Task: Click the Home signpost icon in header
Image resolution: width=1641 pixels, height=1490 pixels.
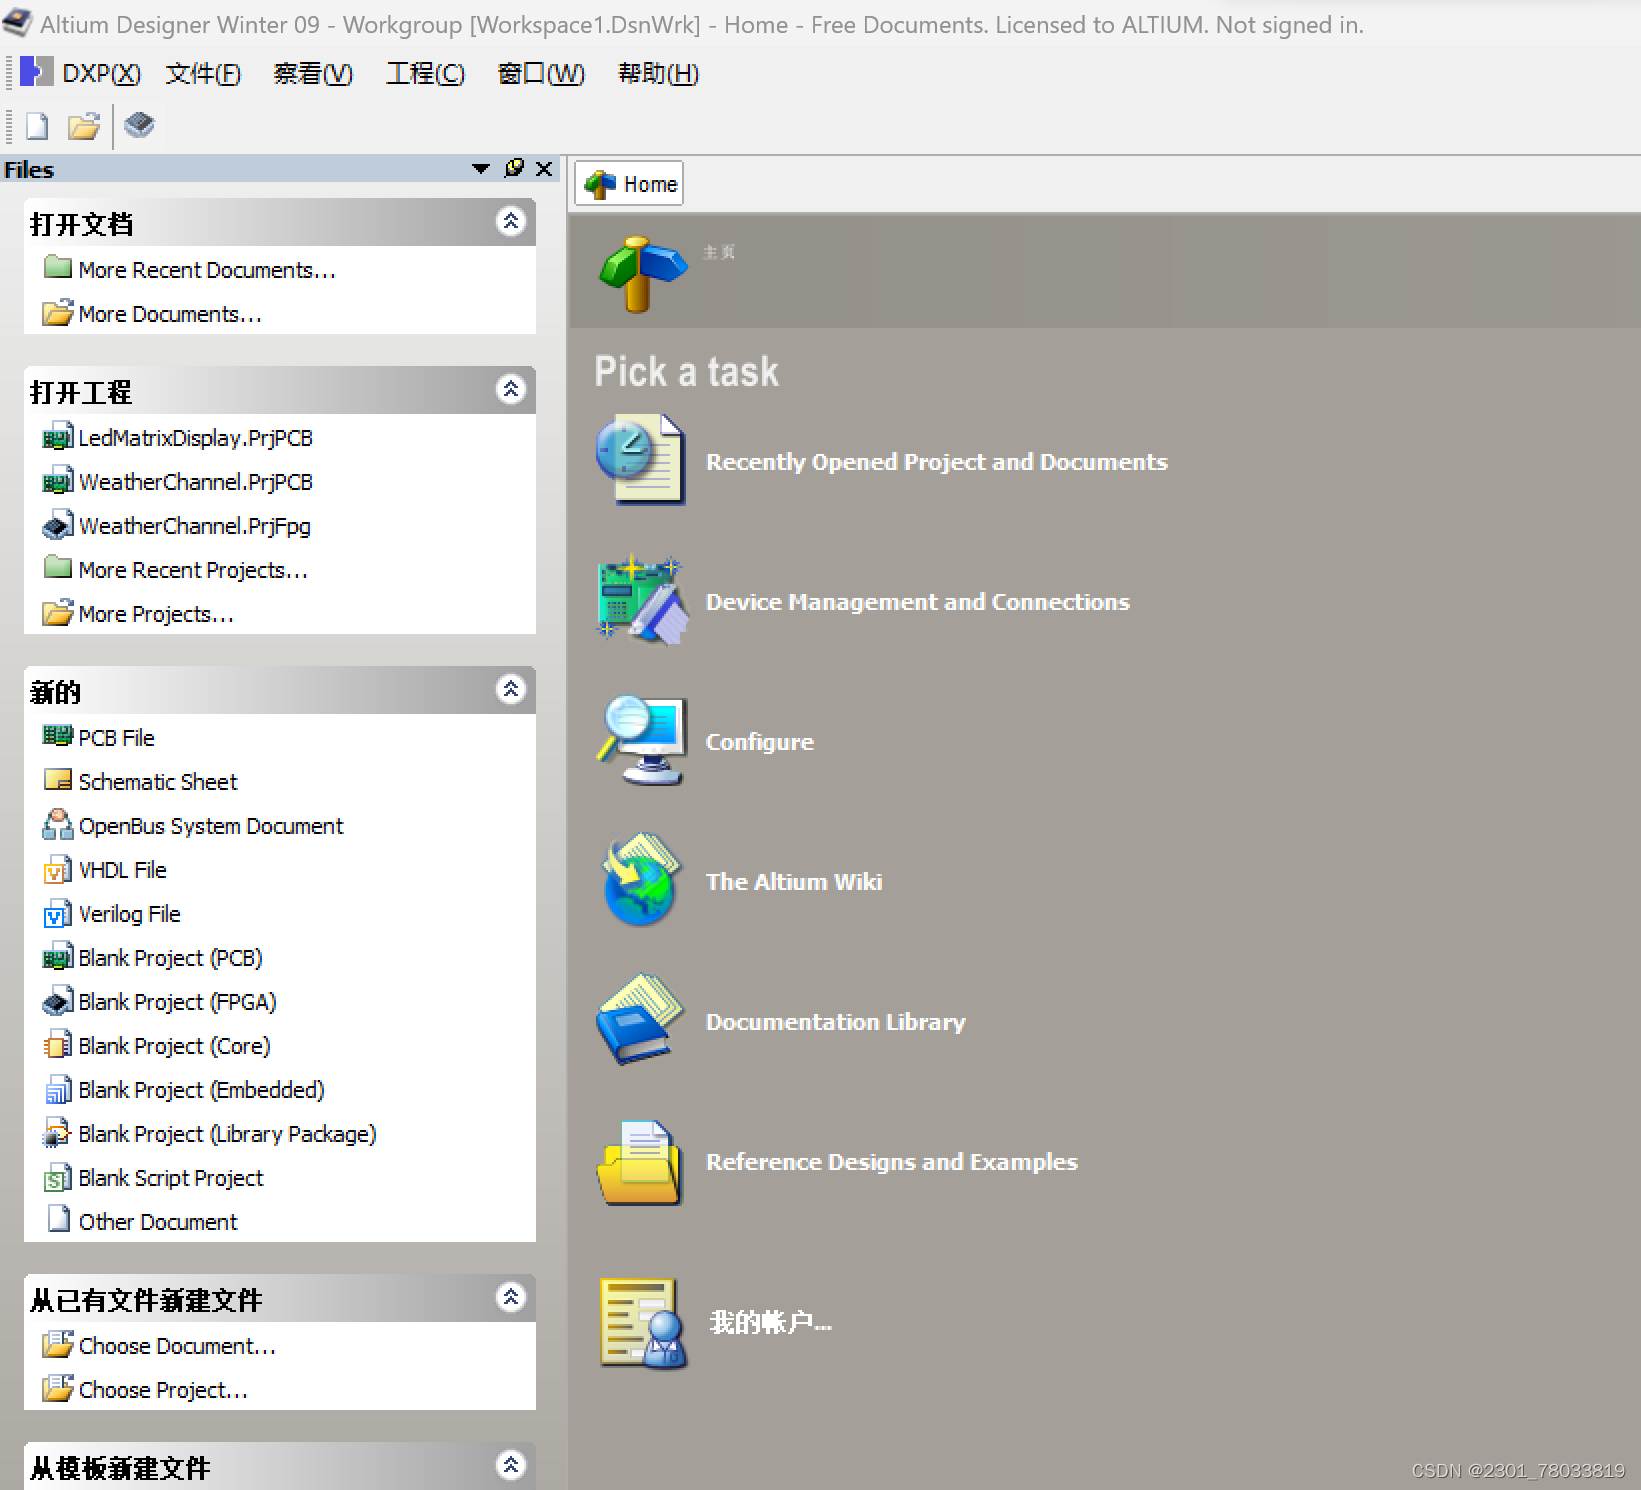Action: (x=642, y=274)
